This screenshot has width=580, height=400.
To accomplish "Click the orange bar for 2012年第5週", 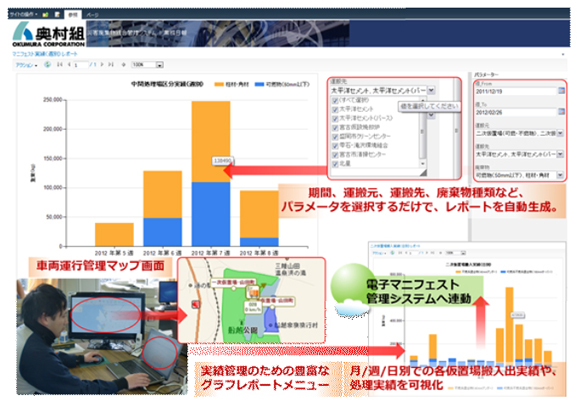I will [x=114, y=235].
